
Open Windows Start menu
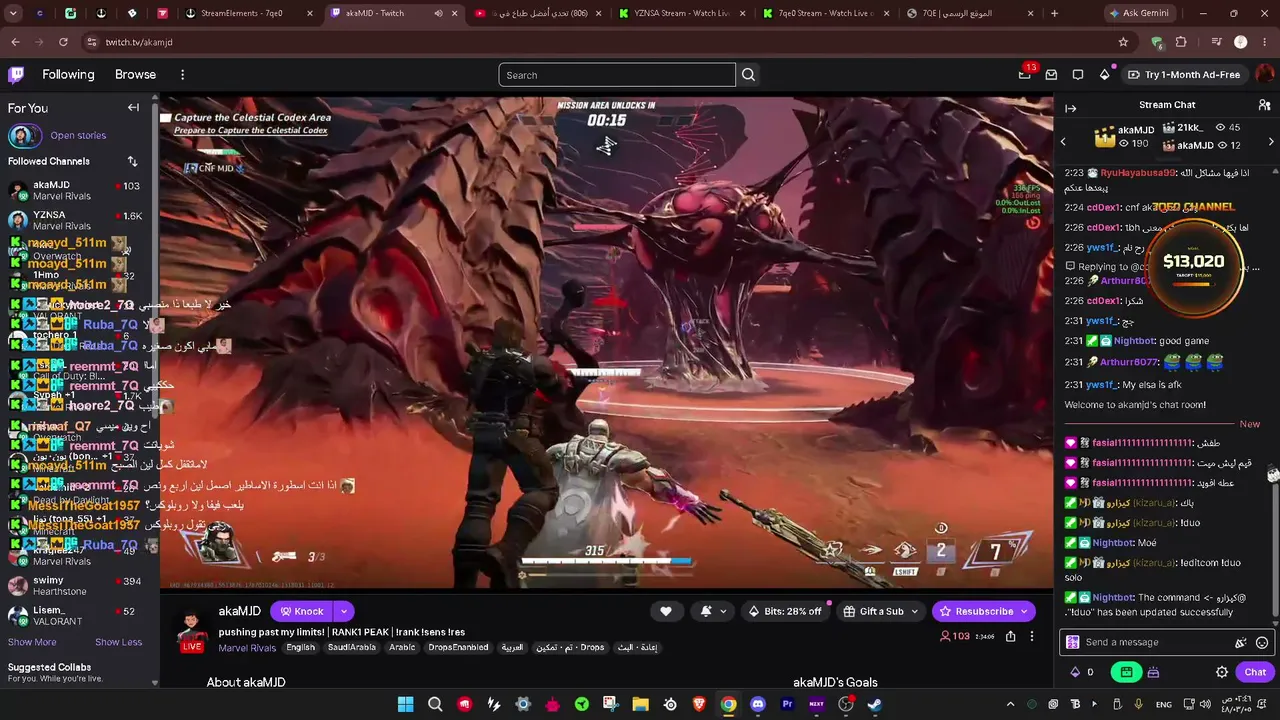point(405,704)
